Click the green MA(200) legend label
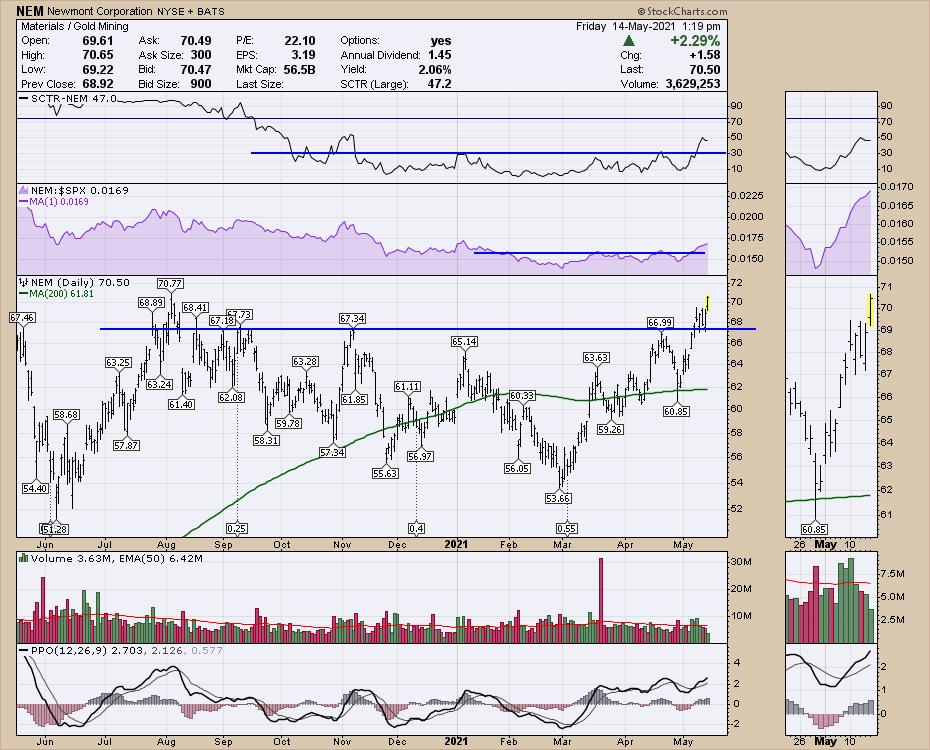Image resolution: width=930 pixels, height=750 pixels. tap(59, 295)
